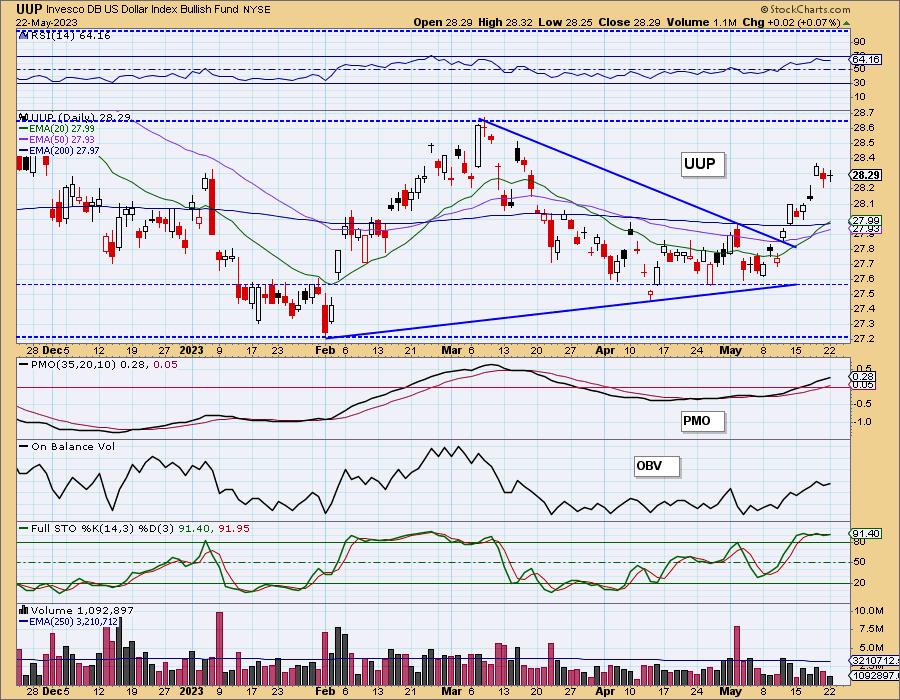Select the EMA(50) 27.93 legend text

62,140
